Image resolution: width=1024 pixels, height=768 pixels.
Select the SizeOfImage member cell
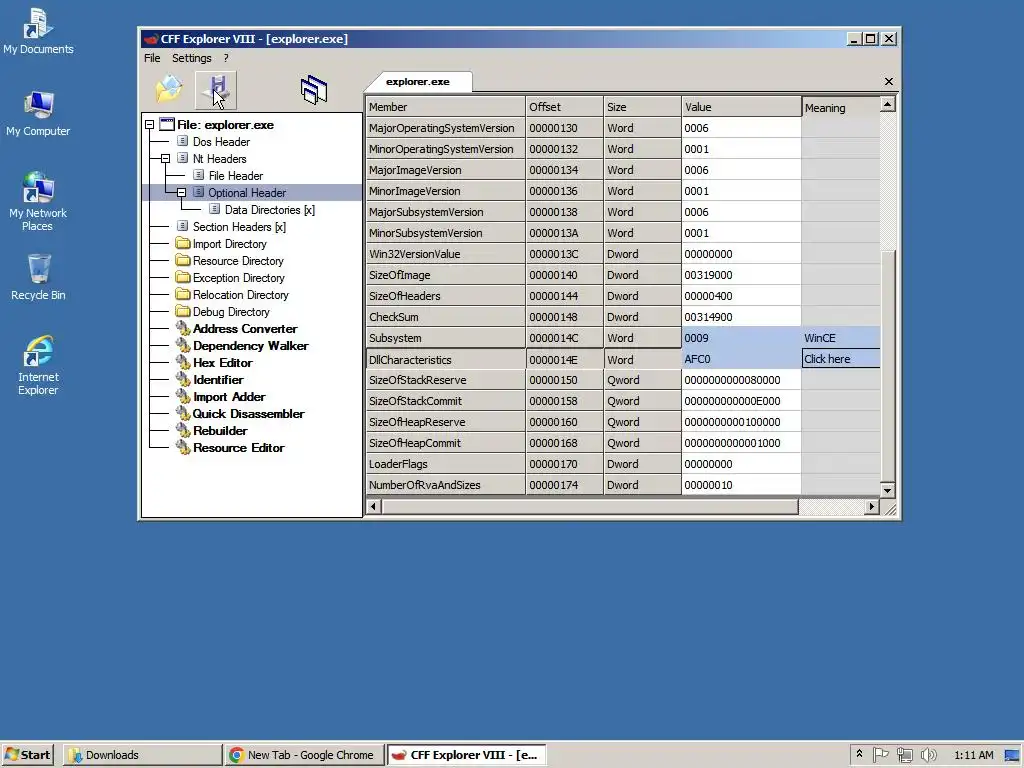[x=445, y=275]
